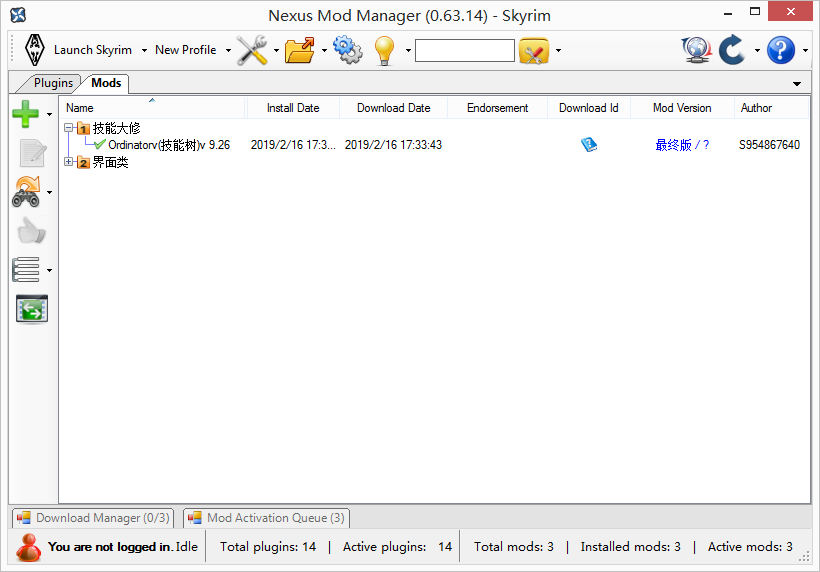Viewport: 820px width, 572px height.
Task: Open dropdown arrow beside Launch Skyrim
Action: (144, 50)
